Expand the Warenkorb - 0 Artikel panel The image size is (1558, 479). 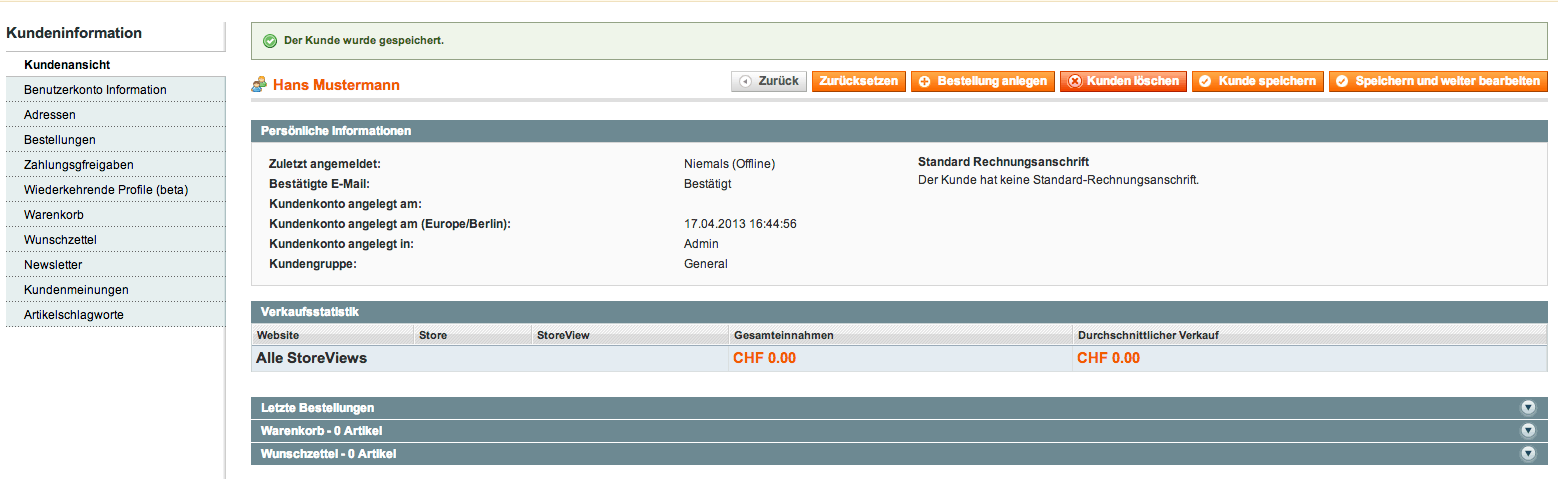(x=1527, y=431)
